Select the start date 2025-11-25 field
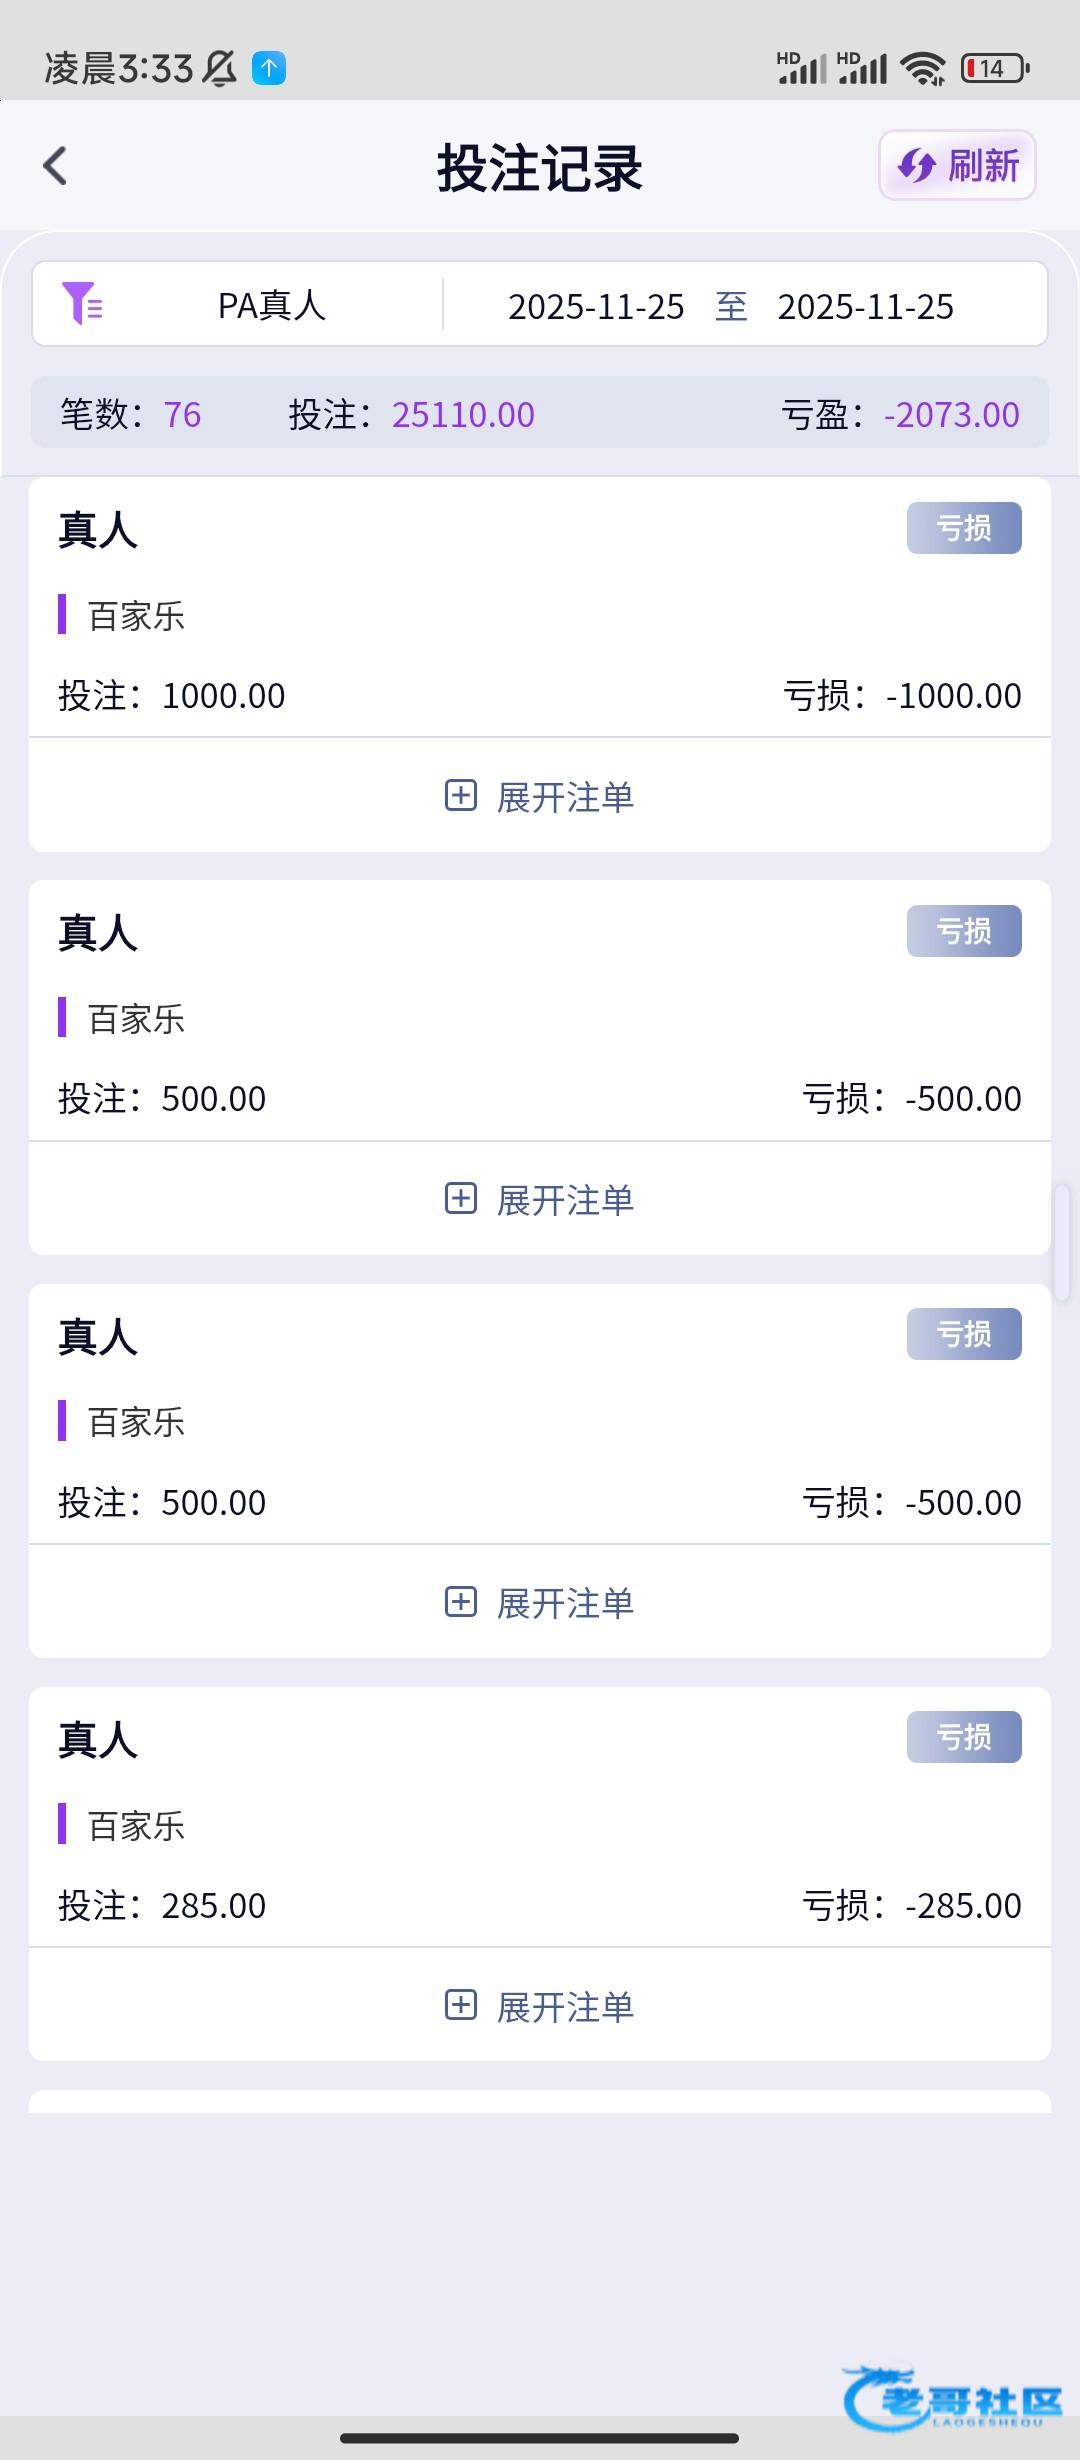The width and height of the screenshot is (1080, 2460). click(x=596, y=306)
